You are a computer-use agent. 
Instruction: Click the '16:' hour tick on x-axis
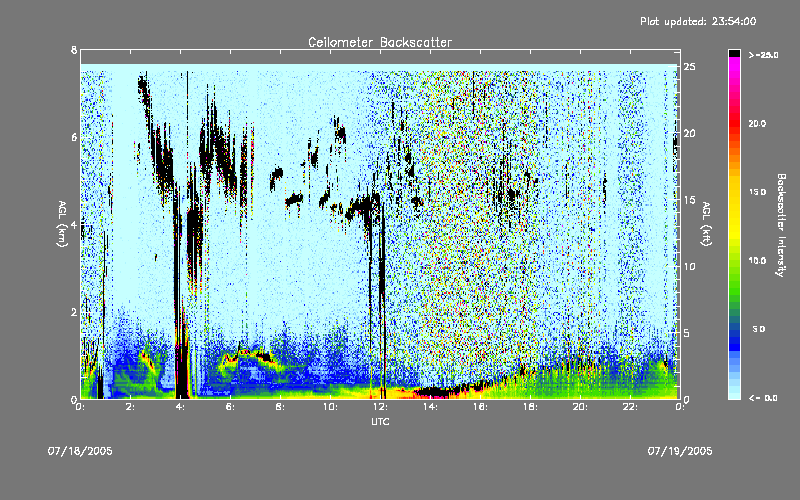point(480,407)
